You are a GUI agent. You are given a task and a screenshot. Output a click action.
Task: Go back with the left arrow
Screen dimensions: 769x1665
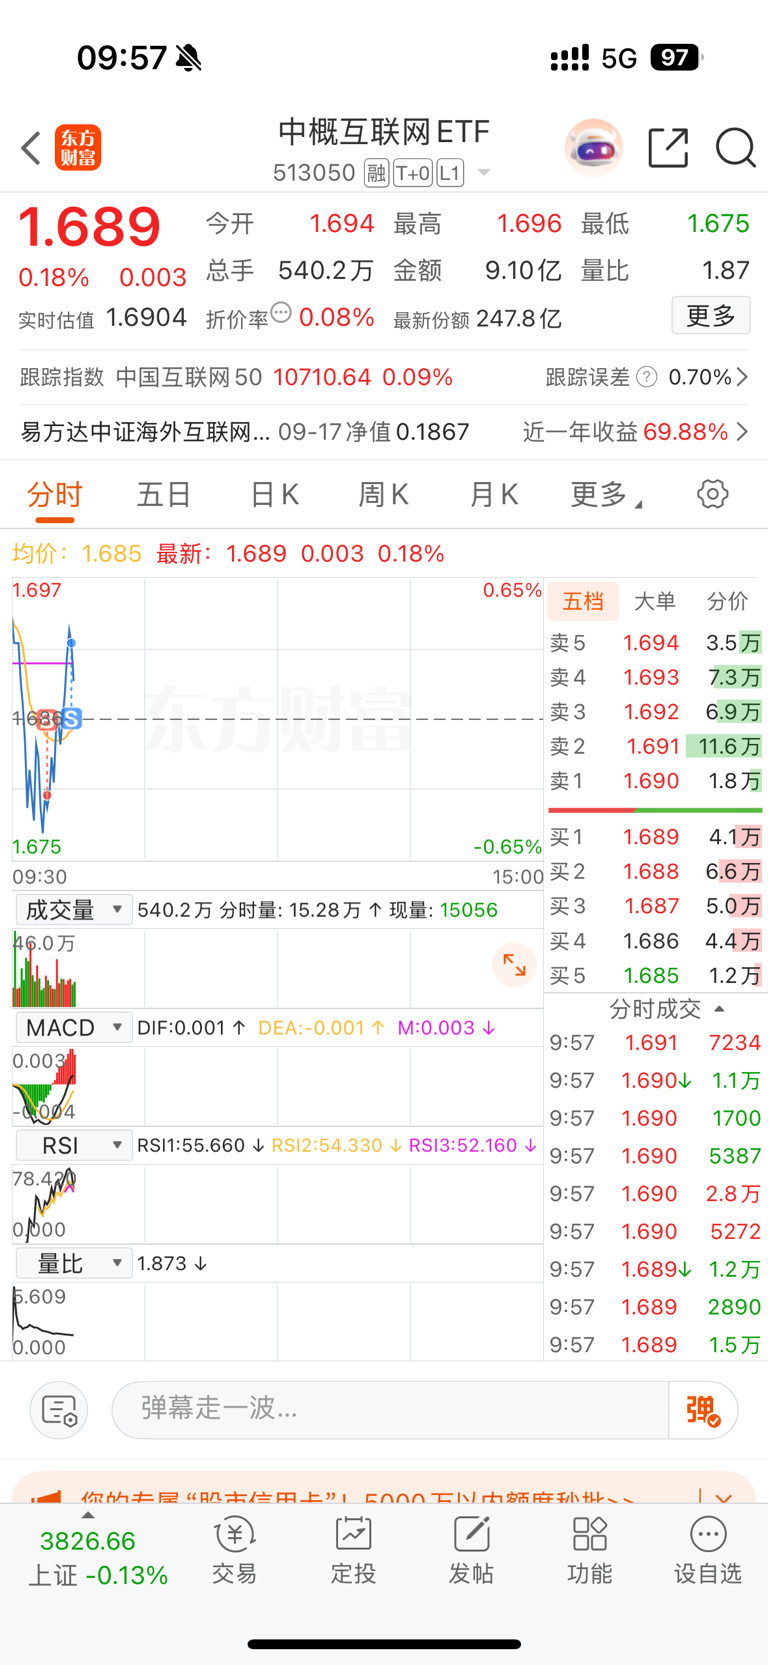(31, 149)
